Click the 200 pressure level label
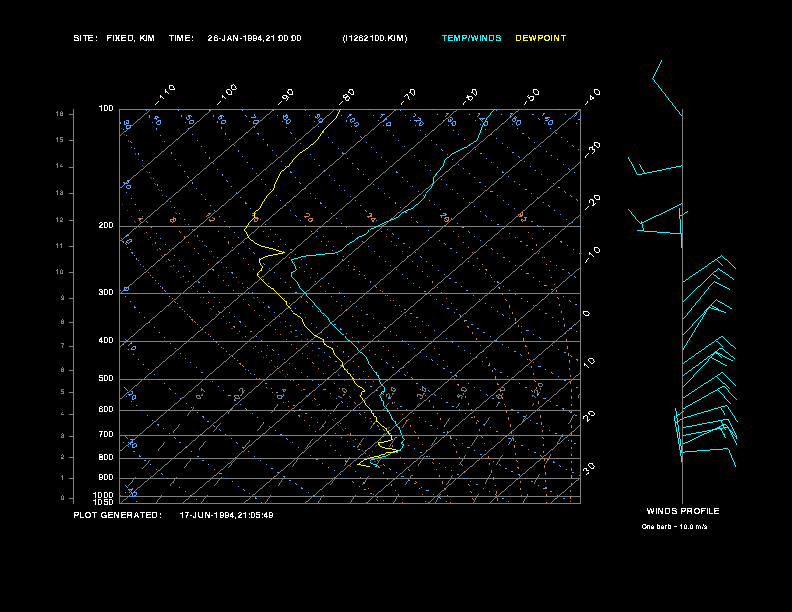The height and width of the screenshot is (612, 792). tap(106, 226)
